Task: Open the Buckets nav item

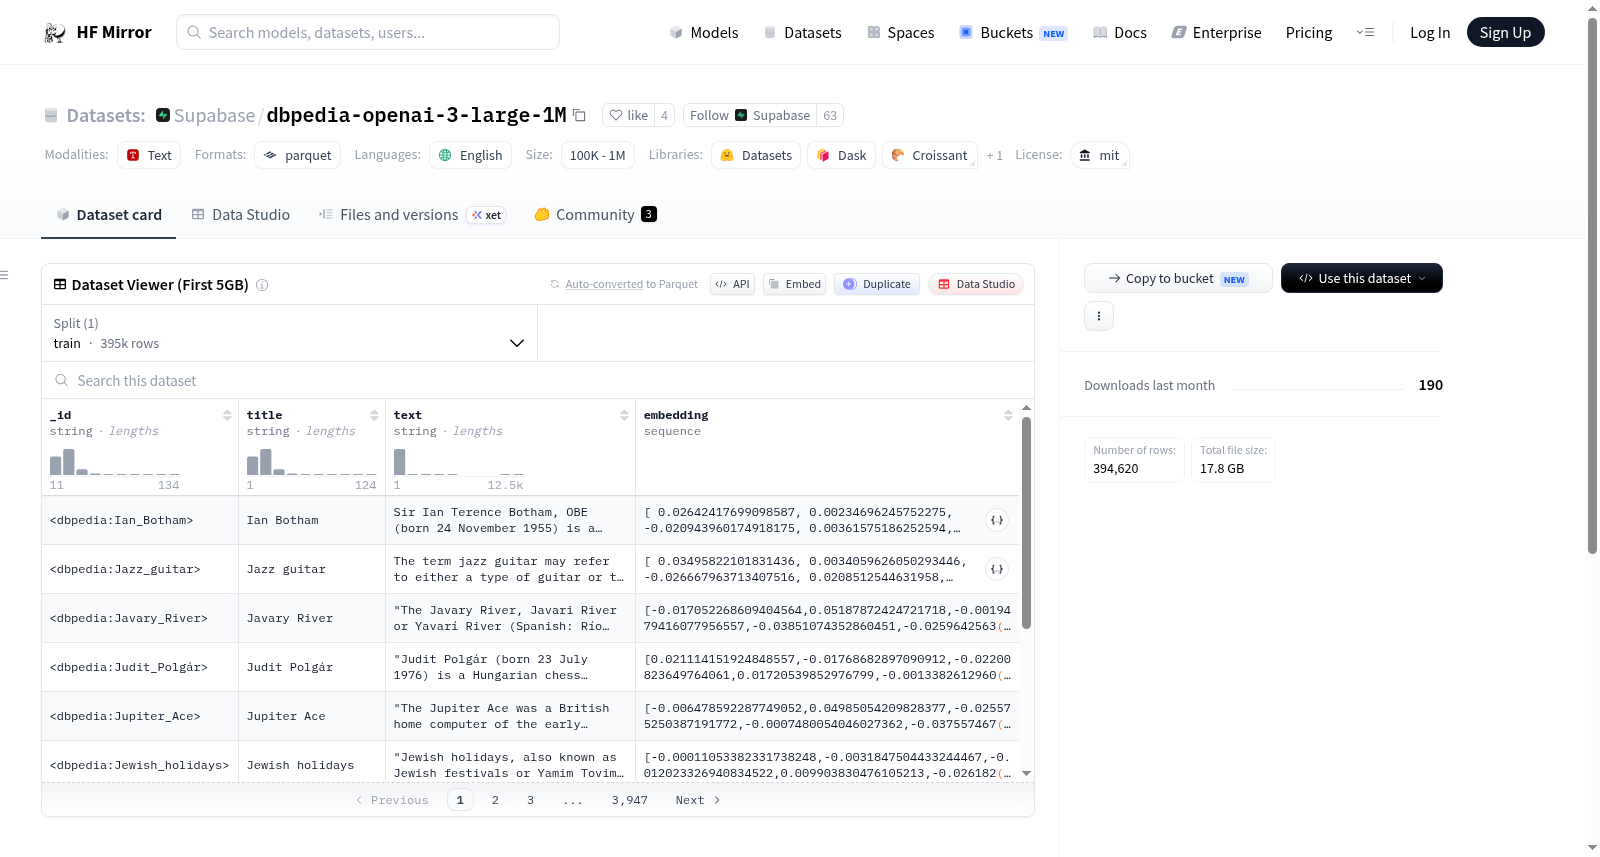Action: tap(1013, 32)
